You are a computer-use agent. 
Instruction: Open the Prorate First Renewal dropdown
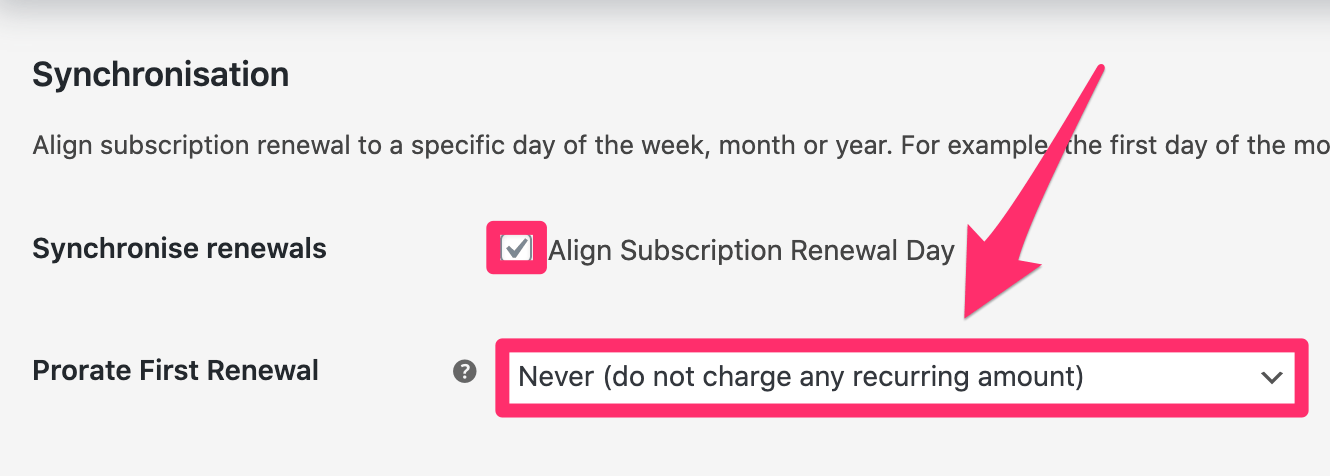tap(900, 377)
